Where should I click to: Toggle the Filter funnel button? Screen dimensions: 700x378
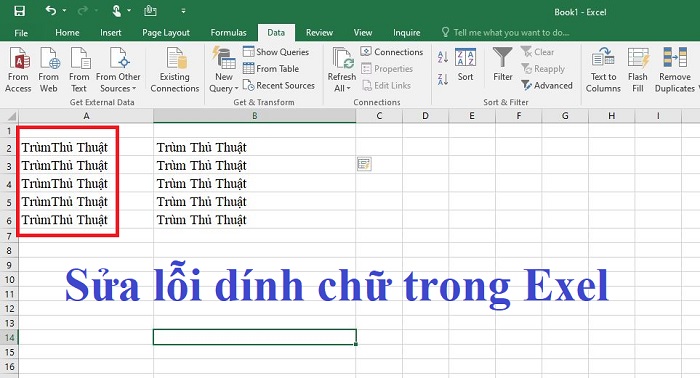(503, 65)
